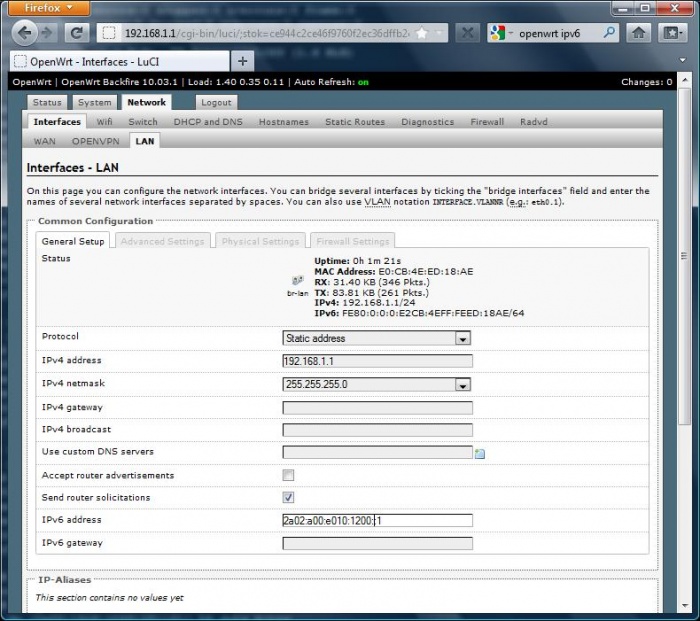Screen dimensions: 700x621
Task: Click the Logout button
Action: tap(216, 102)
